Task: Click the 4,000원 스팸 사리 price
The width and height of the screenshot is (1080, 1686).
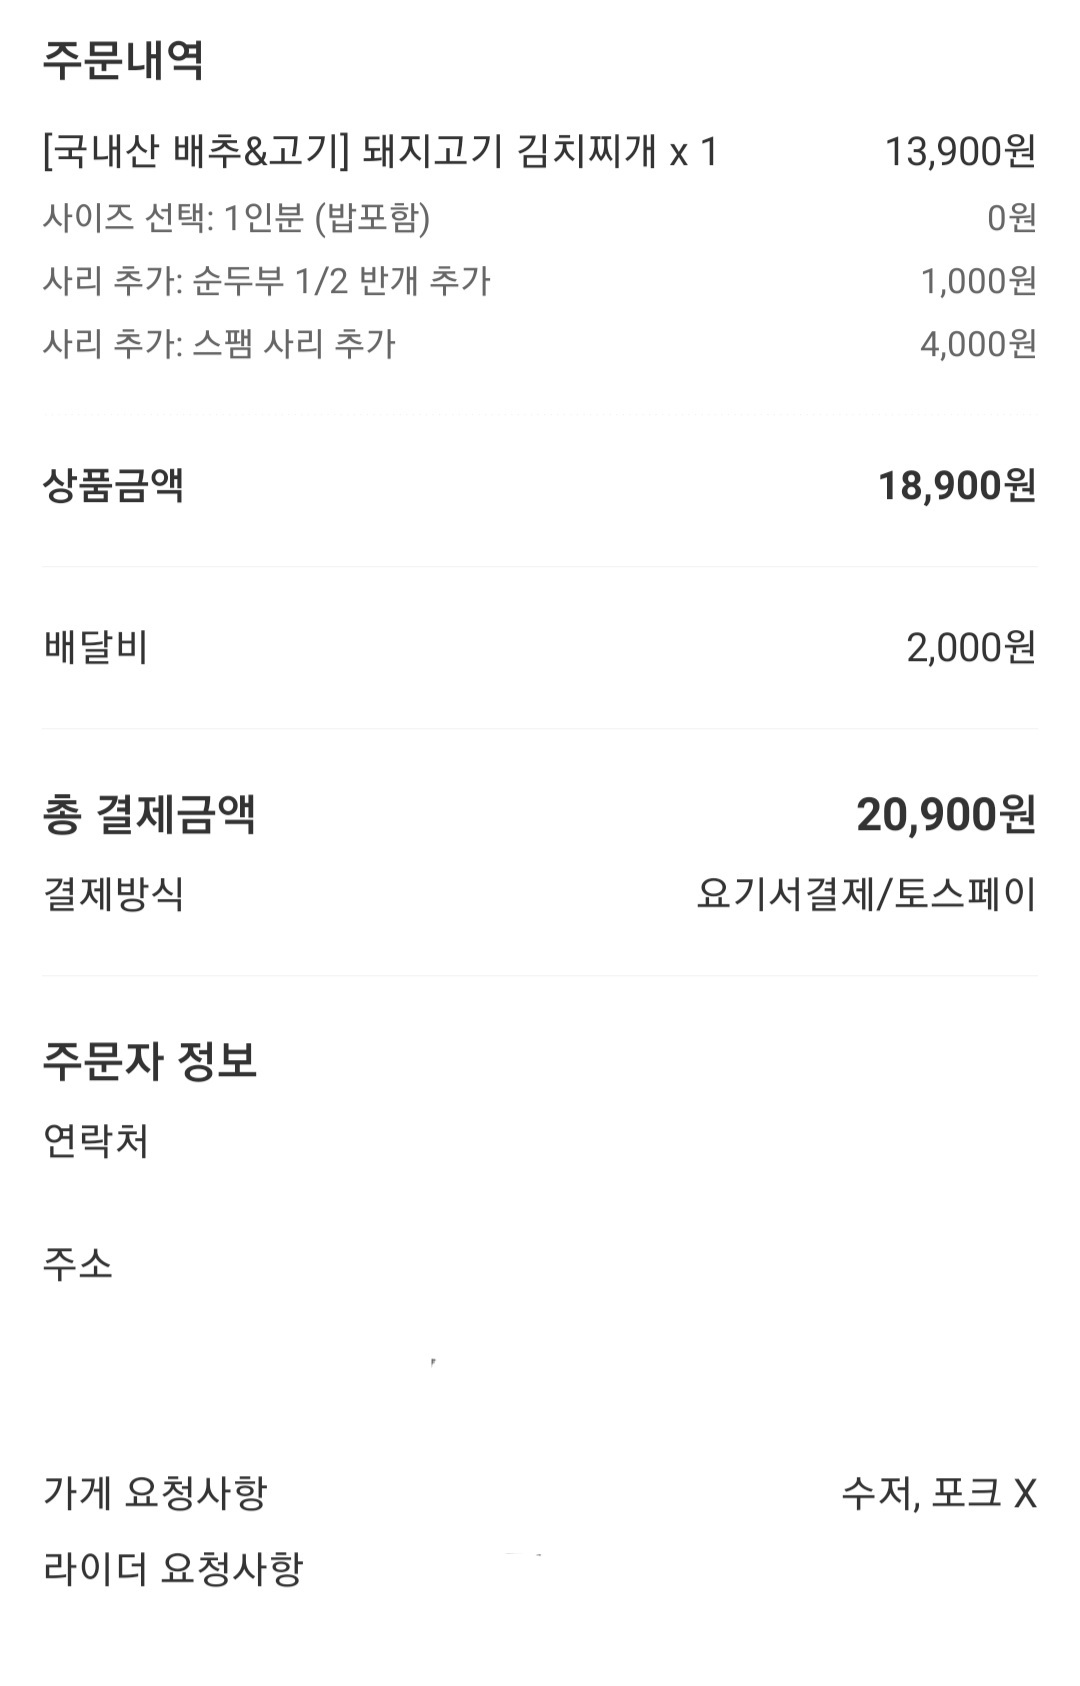Action: pos(977,344)
